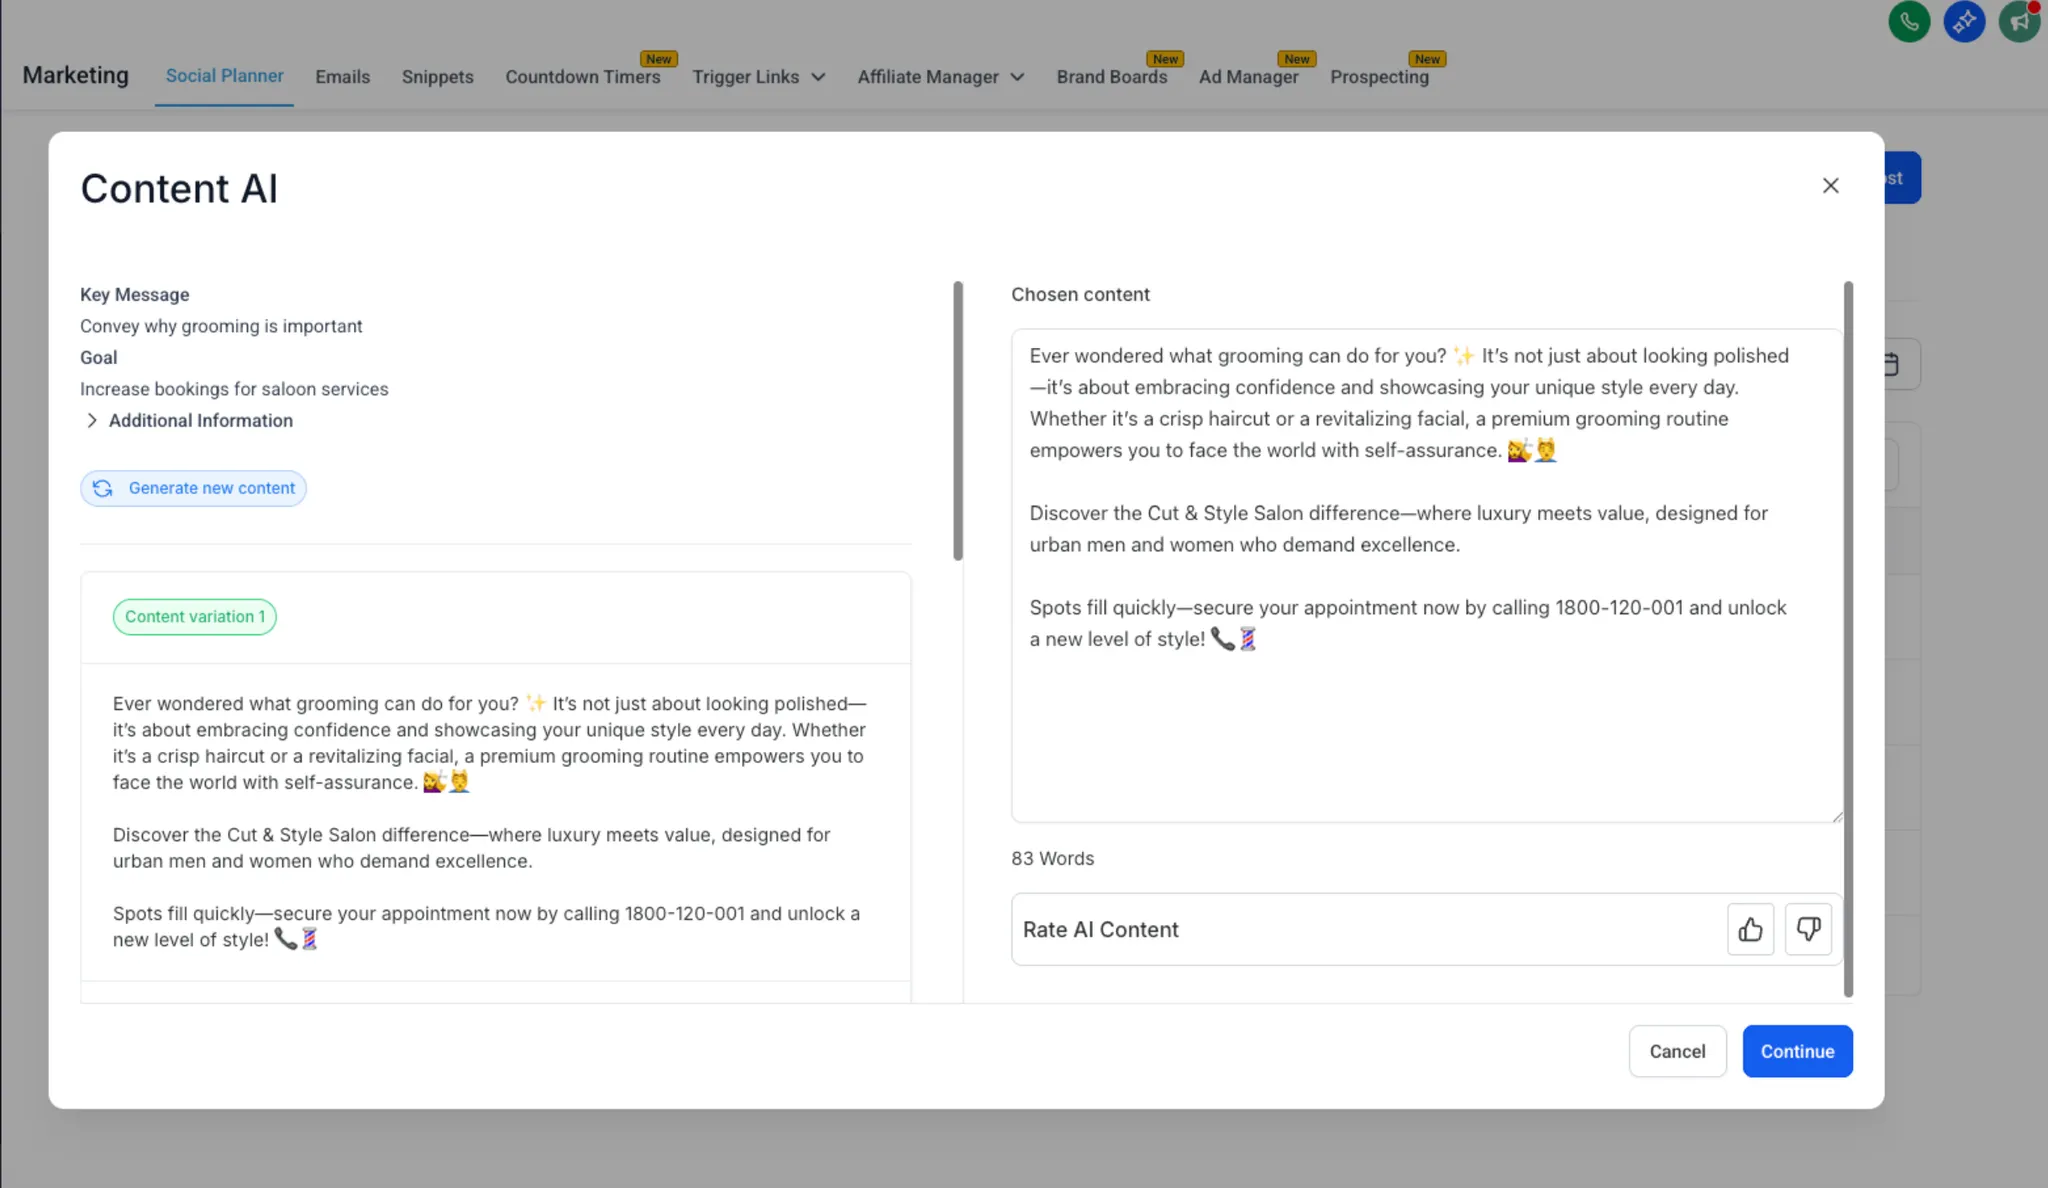This screenshot has height=1188, width=2048.
Task: Open the megaphone announcements icon
Action: coord(2018,21)
